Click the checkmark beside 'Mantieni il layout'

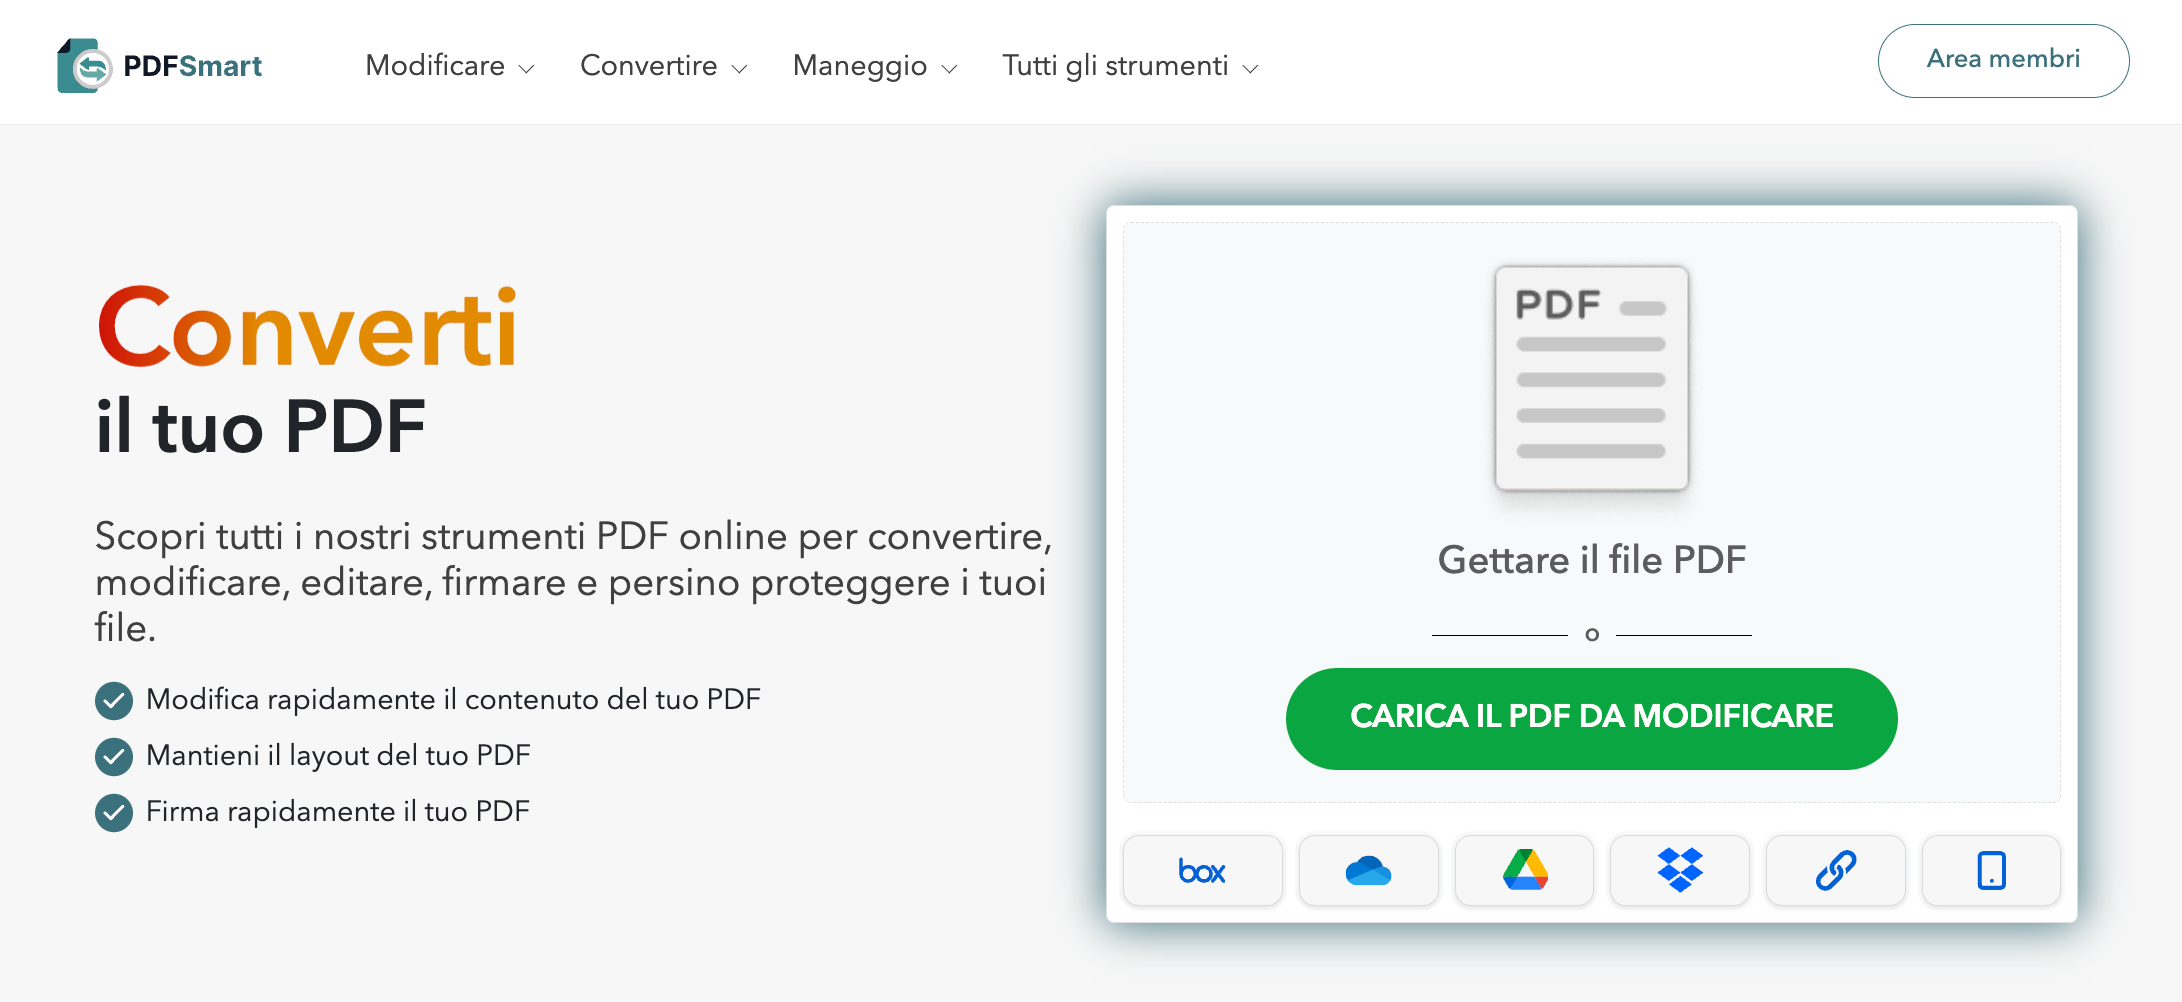114,757
